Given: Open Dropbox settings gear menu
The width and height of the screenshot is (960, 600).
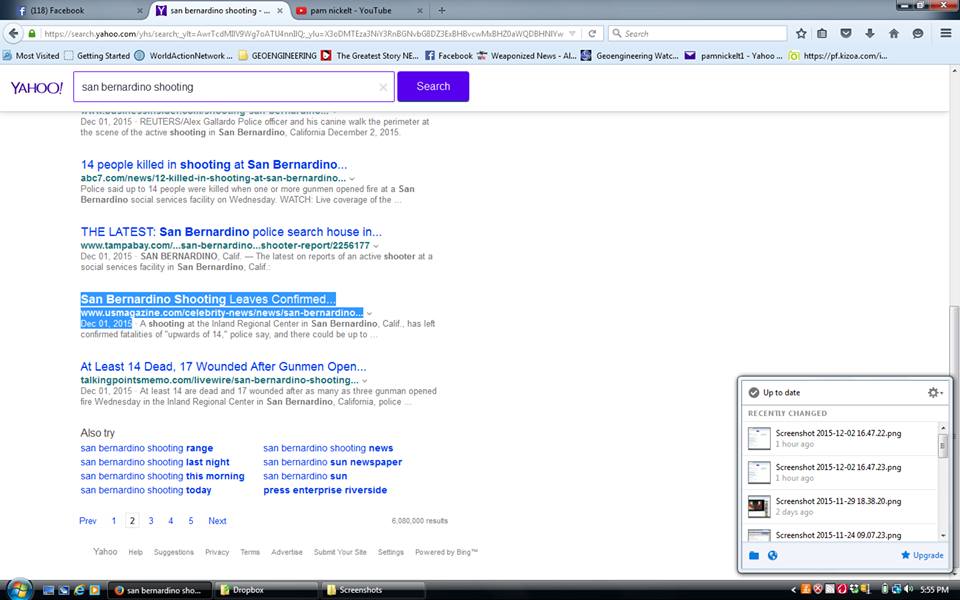Looking at the screenshot, I should [934, 392].
